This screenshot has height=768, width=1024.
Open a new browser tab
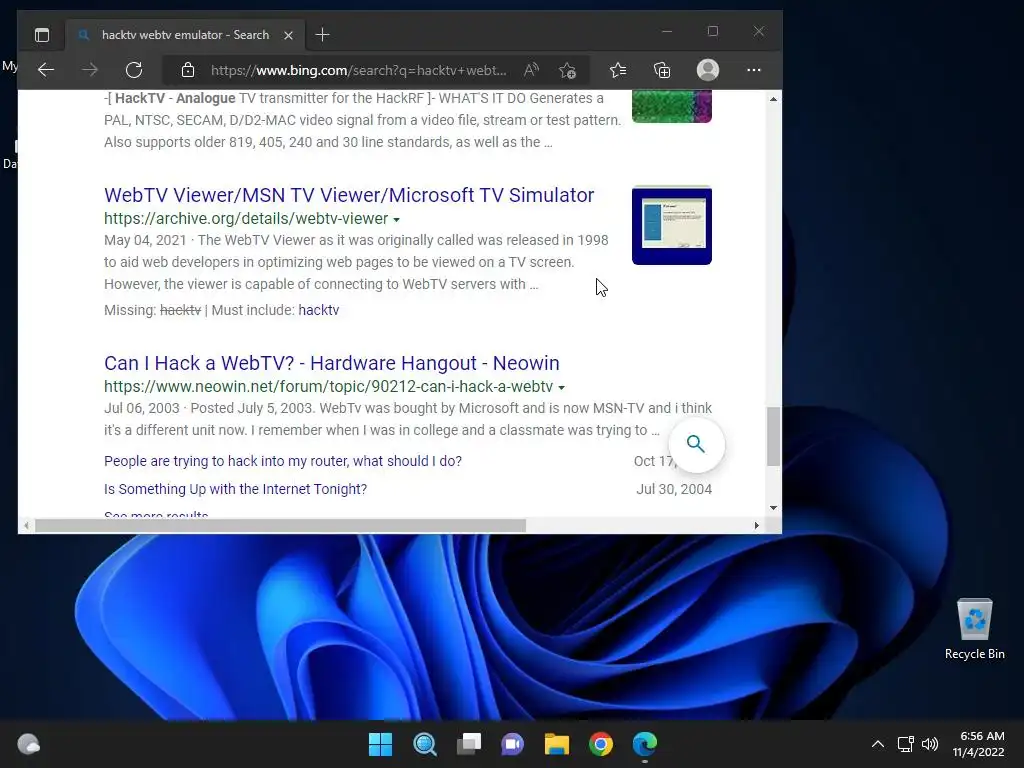[x=323, y=35]
